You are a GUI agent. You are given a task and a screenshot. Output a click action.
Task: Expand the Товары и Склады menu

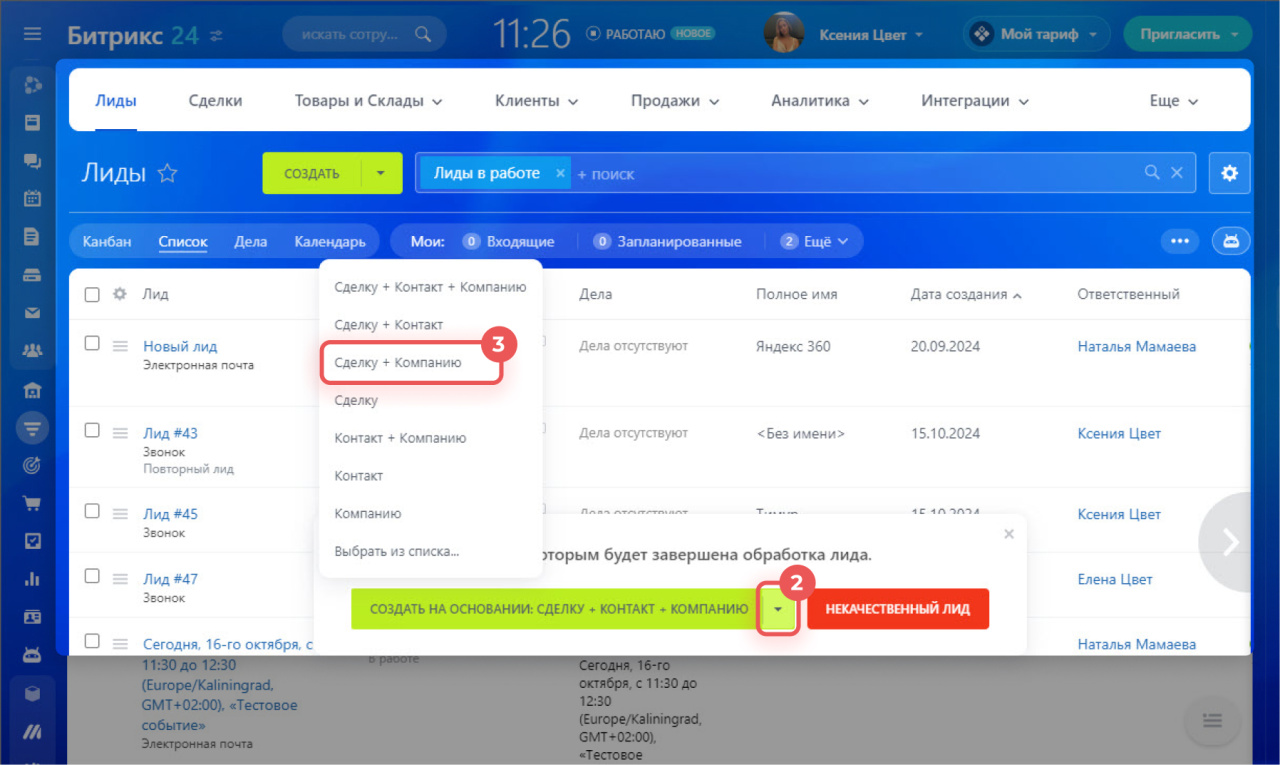(x=368, y=101)
